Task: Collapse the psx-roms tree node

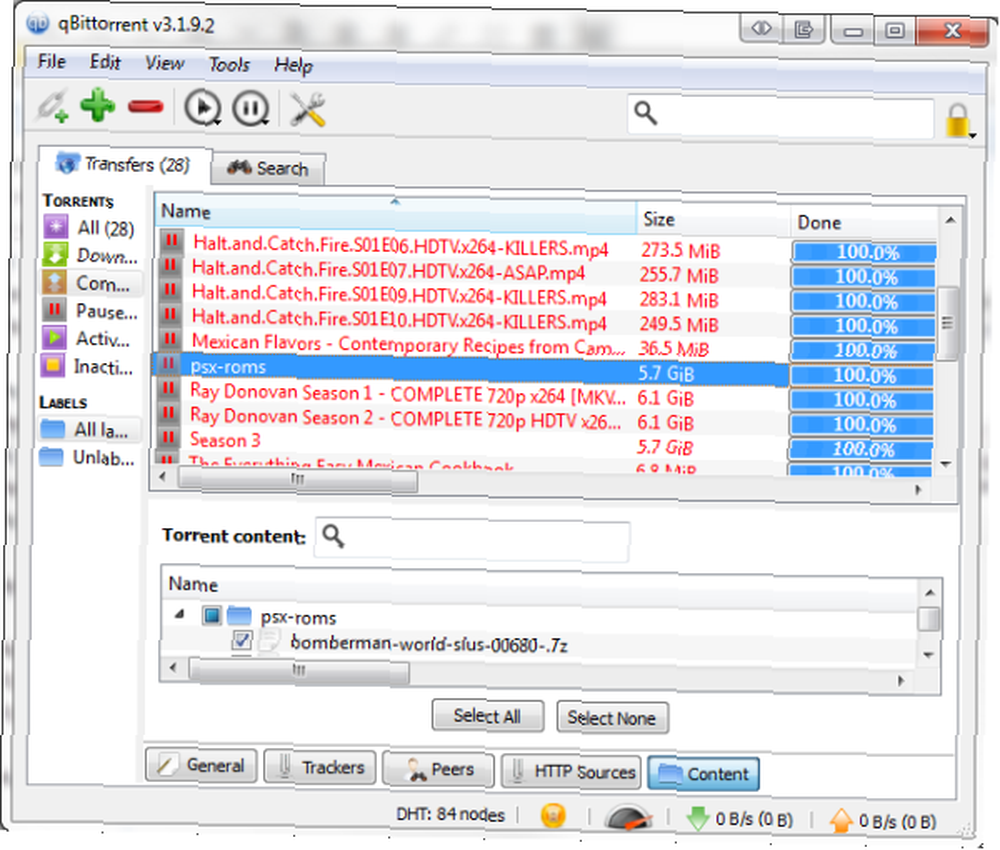Action: click(x=180, y=614)
